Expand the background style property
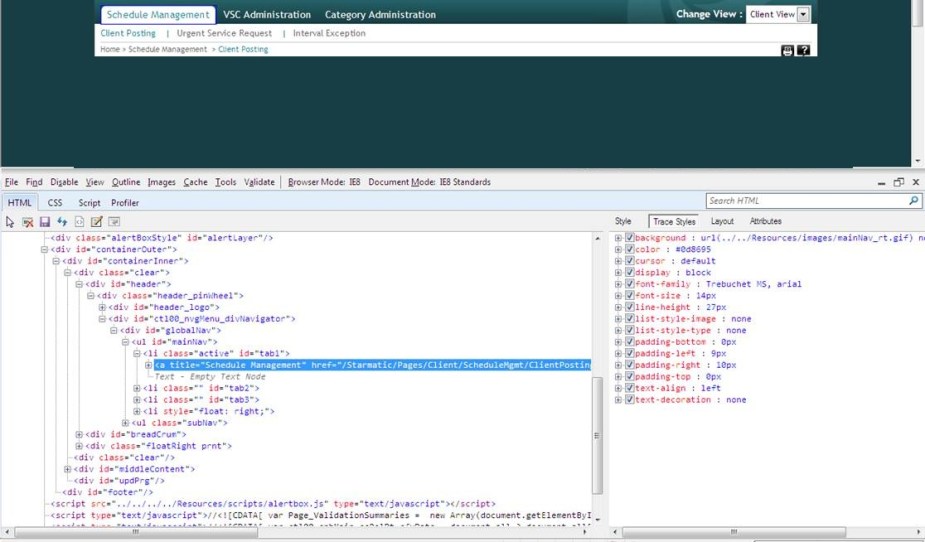This screenshot has width=925, height=542. coord(618,238)
